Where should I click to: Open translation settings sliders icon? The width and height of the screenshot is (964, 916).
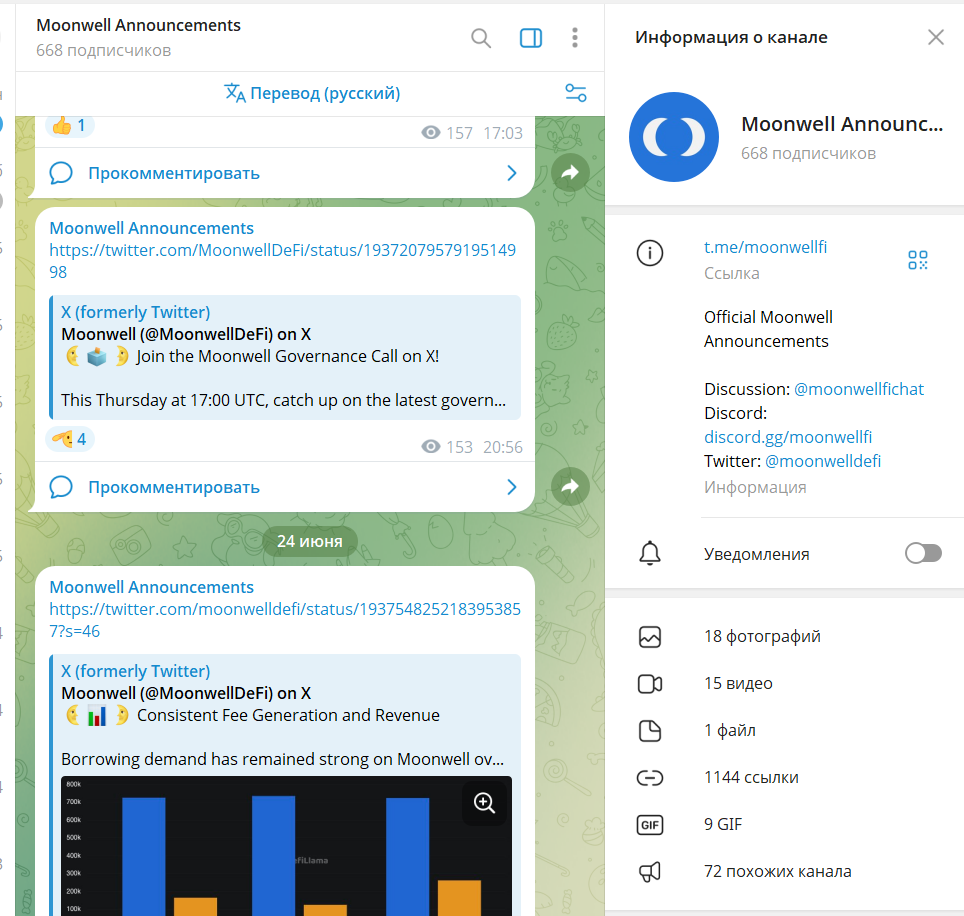575,93
